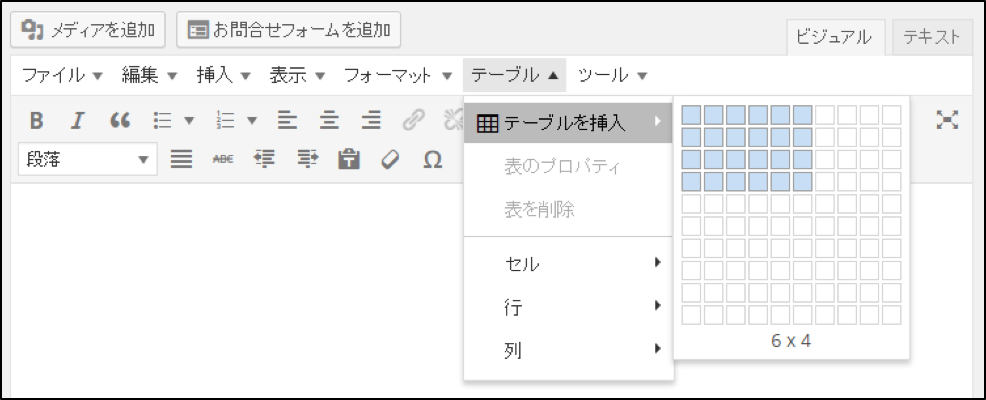Image resolution: width=986 pixels, height=400 pixels.
Task: Center align the text
Action: [x=329, y=120]
